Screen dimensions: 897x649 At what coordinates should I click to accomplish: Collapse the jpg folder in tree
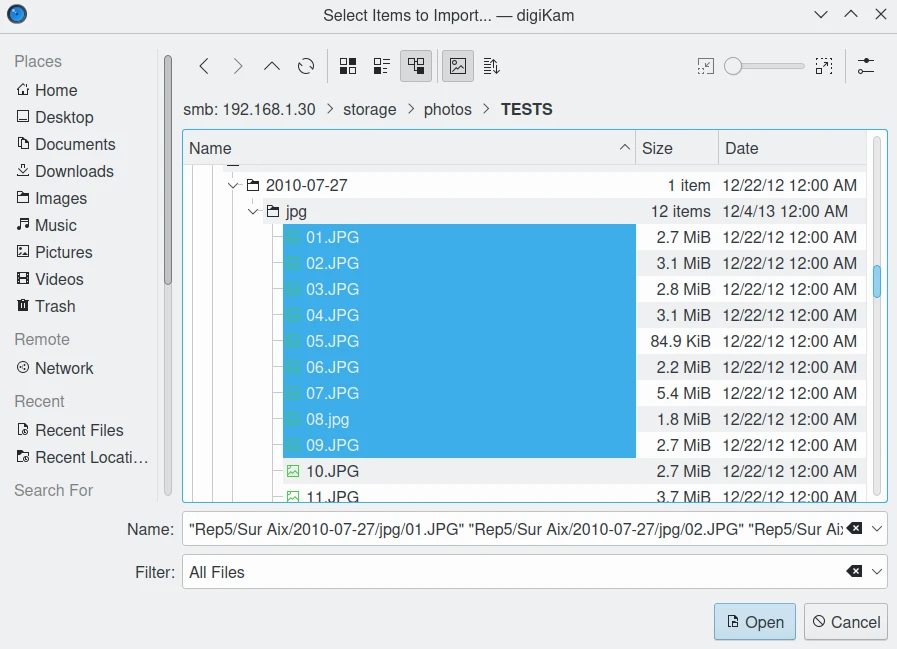253,211
